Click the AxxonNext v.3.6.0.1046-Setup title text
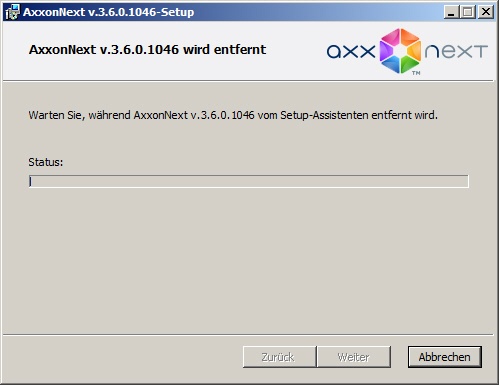Image resolution: width=499 pixels, height=385 pixels. click(x=108, y=12)
